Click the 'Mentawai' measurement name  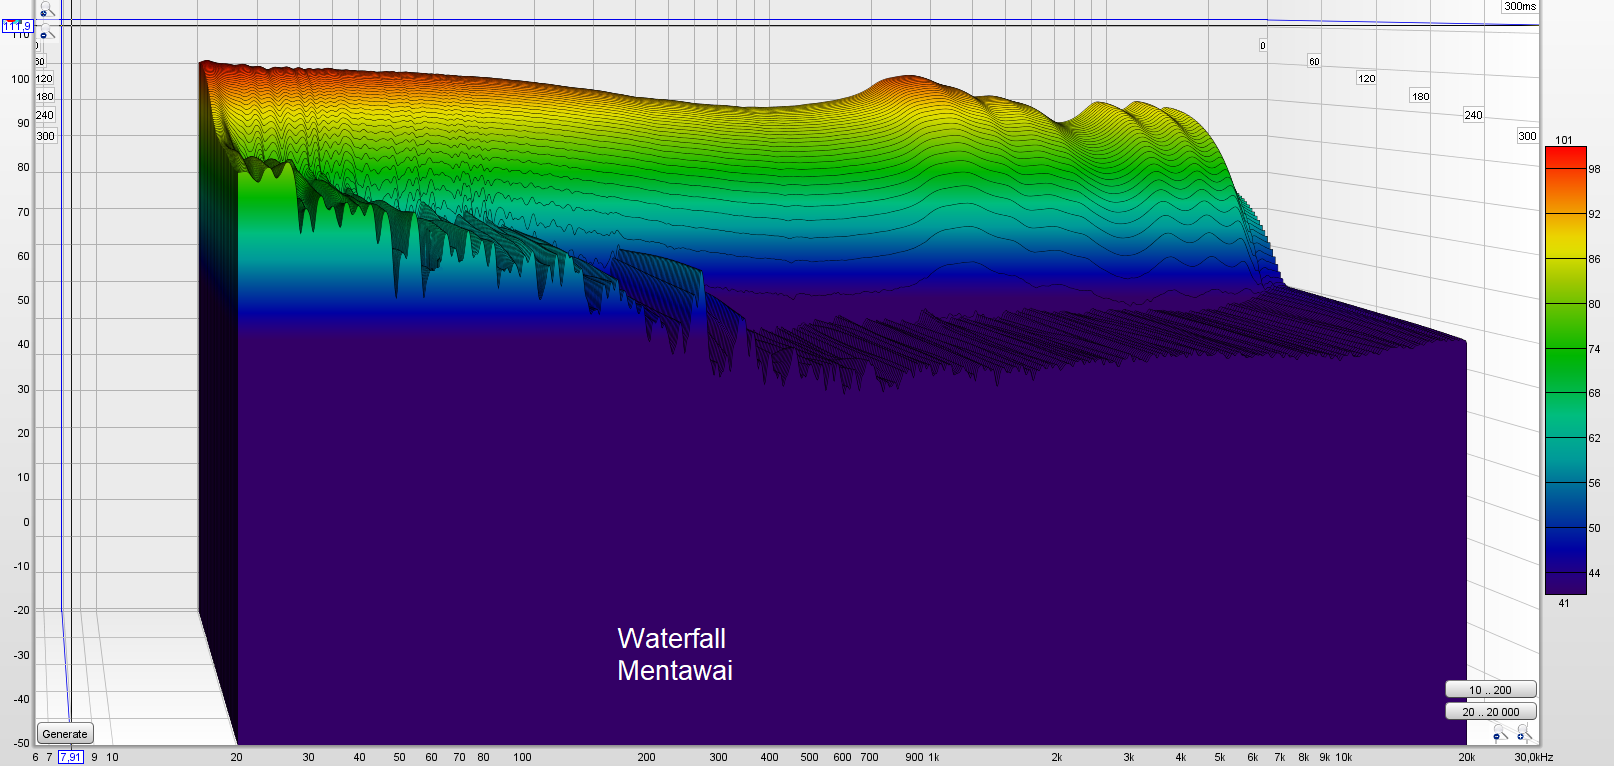pos(675,670)
